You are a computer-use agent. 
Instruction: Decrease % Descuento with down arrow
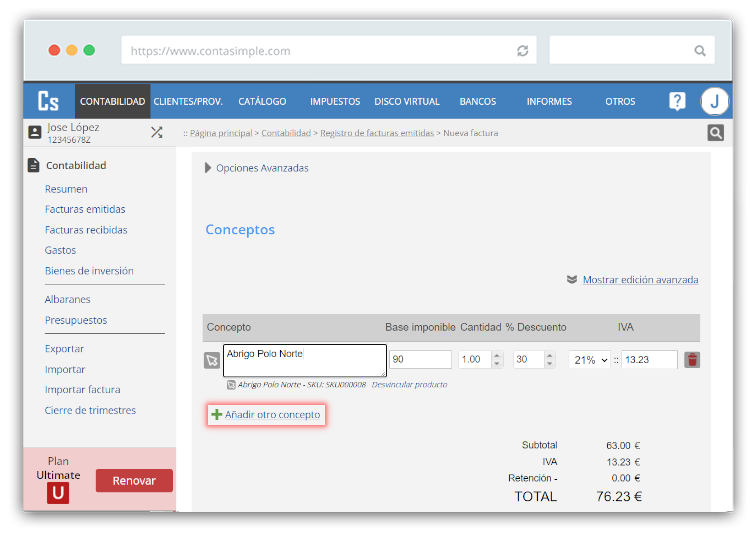pyautogui.click(x=550, y=364)
